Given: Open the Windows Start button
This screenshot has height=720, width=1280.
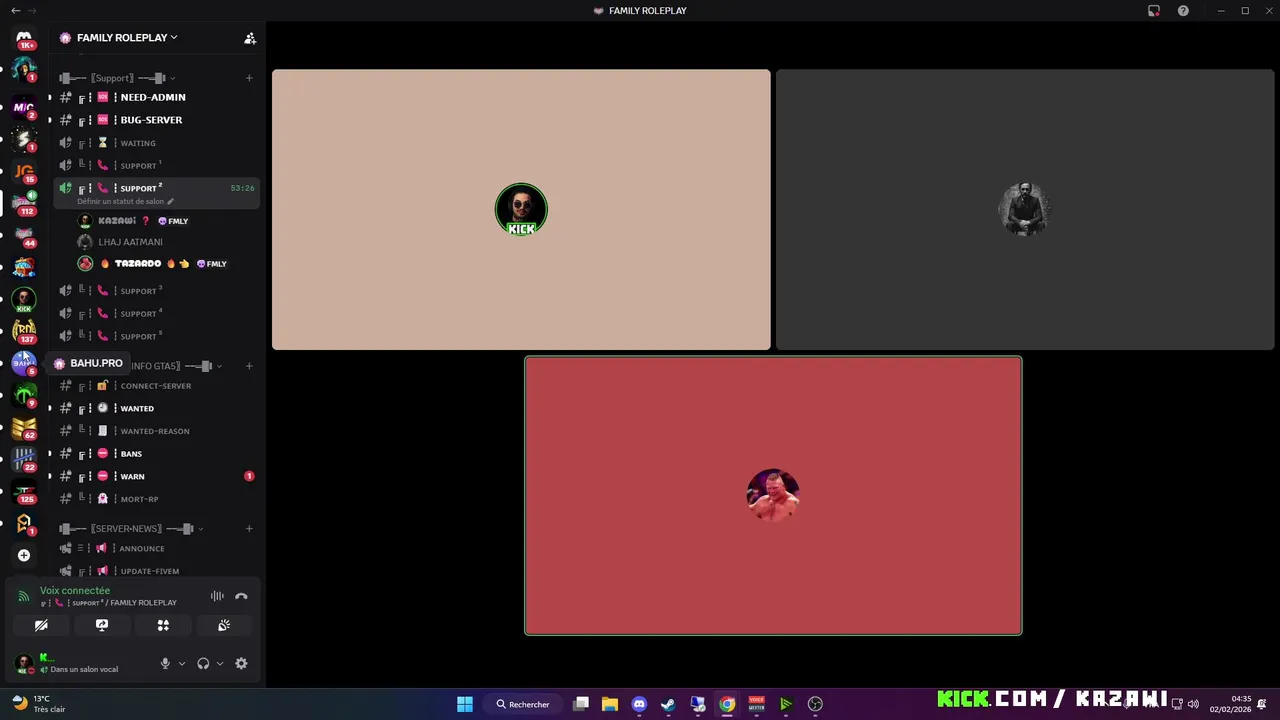Looking at the screenshot, I should (x=465, y=704).
